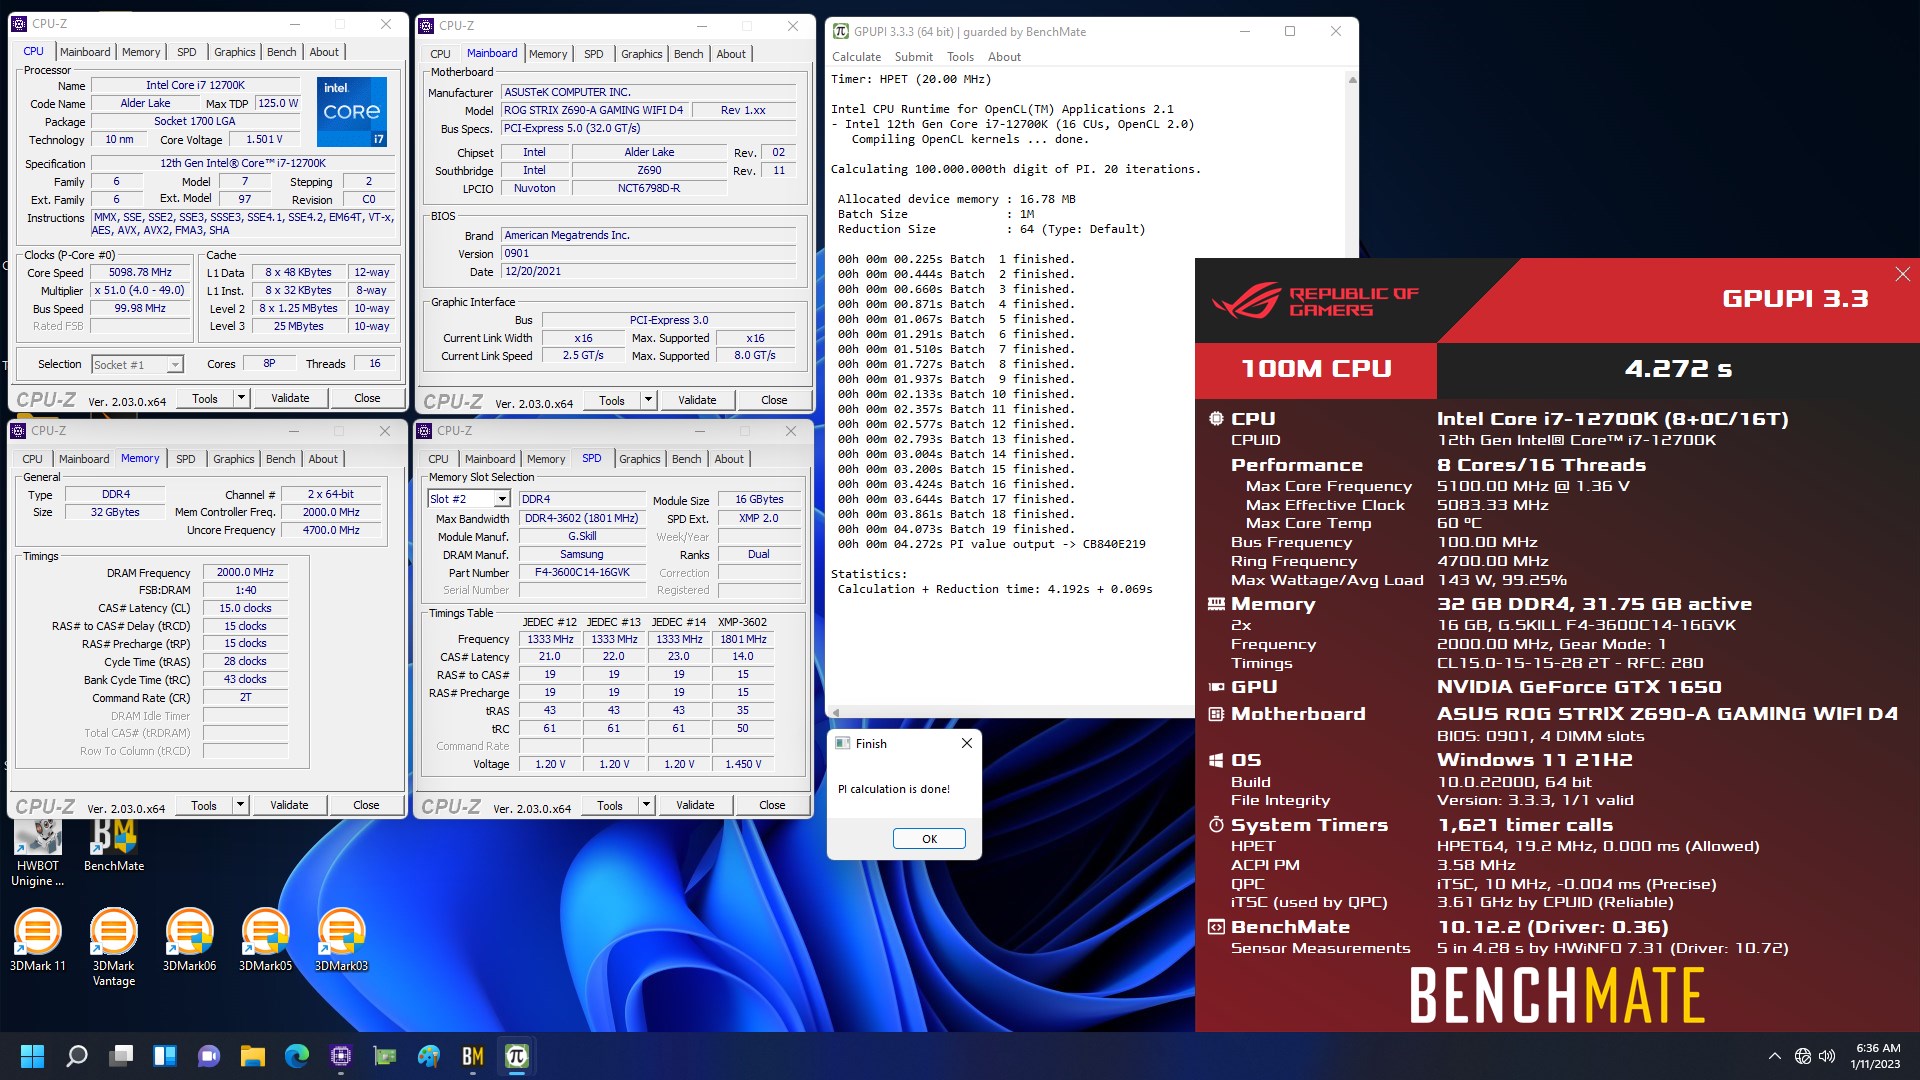Open the Calculate menu in GPUPI
The height and width of the screenshot is (1080, 1920).
pos(856,57)
